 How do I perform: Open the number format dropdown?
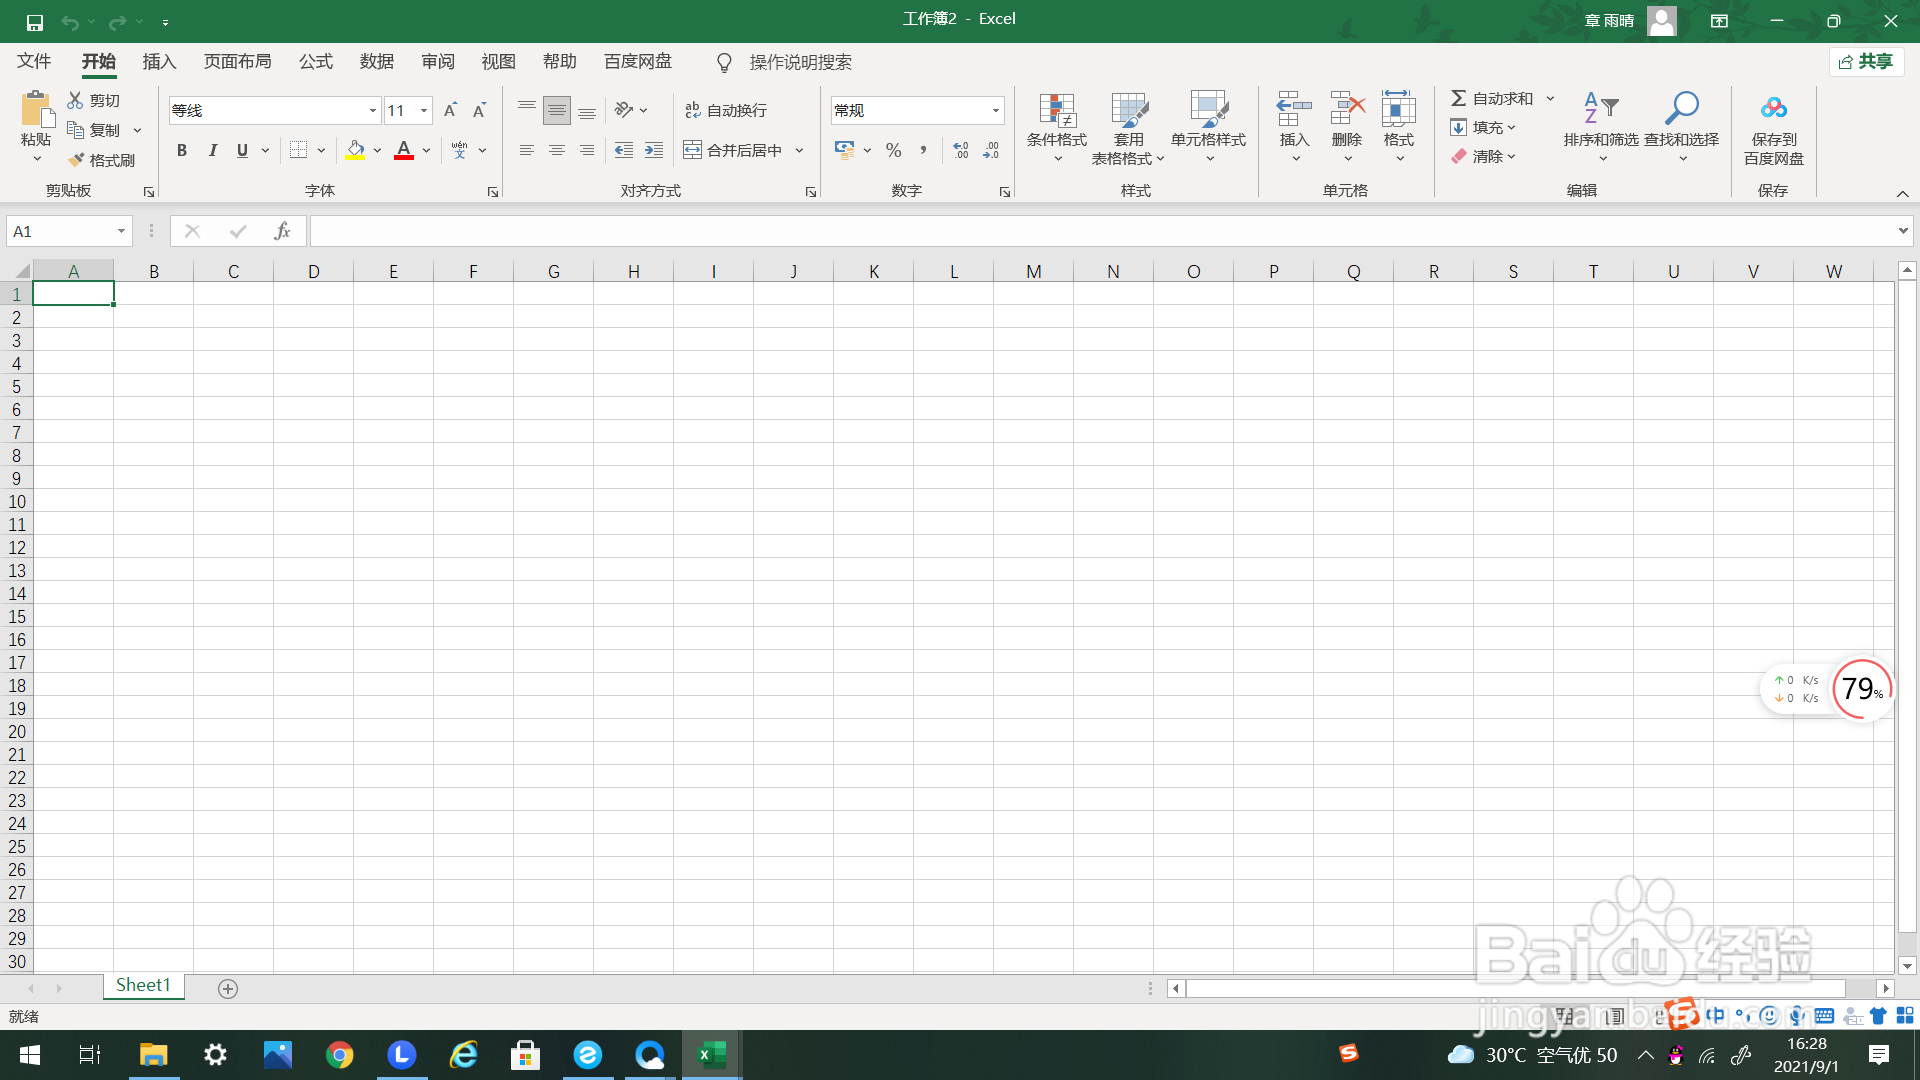996,110
